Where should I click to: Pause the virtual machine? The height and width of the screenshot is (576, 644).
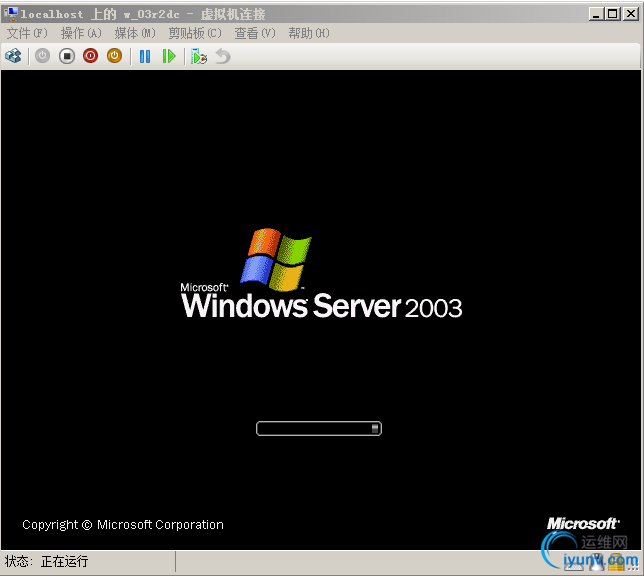click(x=145, y=56)
